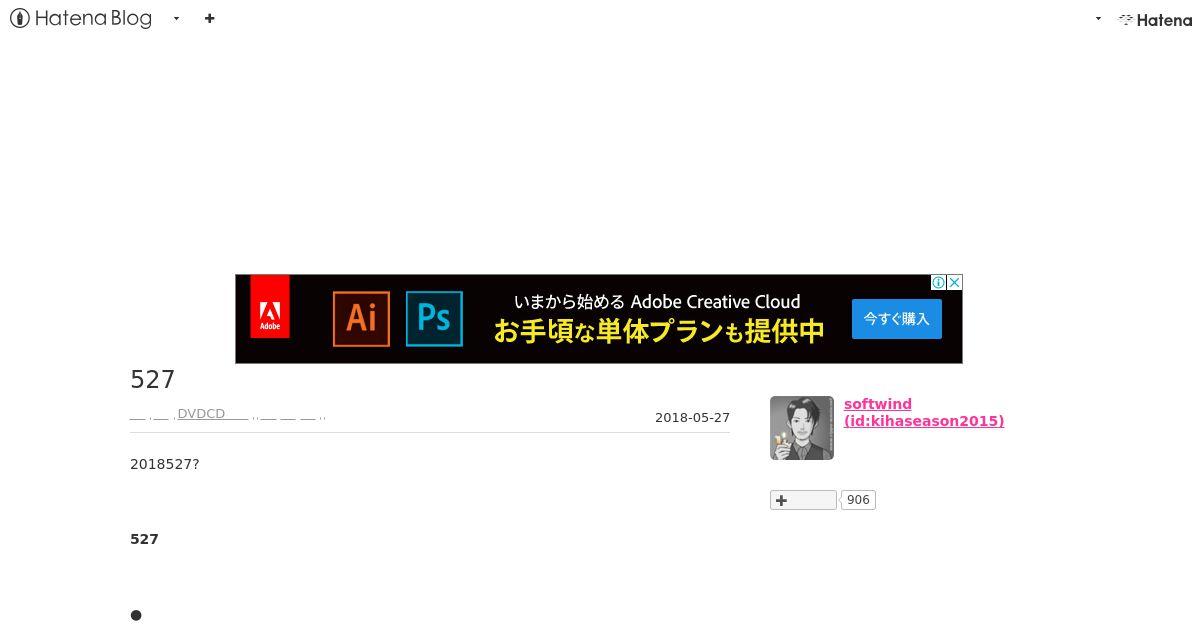
Task: Click the Hatena logo at top right
Action: (x=1156, y=19)
